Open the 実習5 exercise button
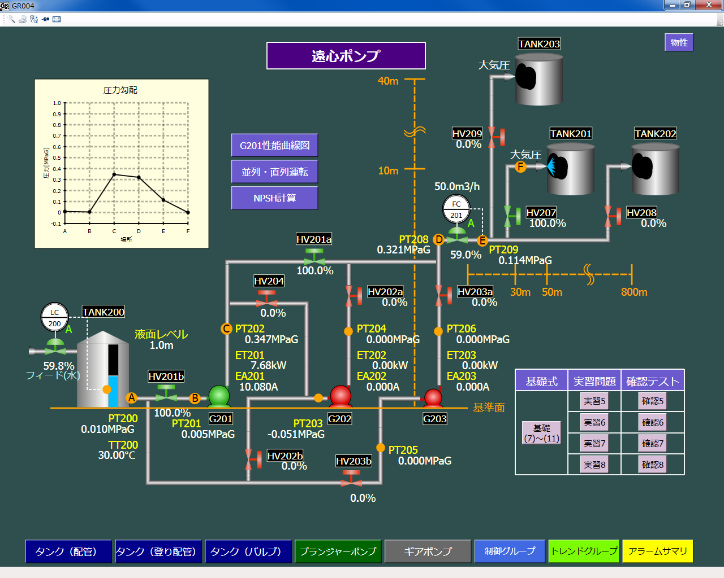Image resolution: width=724 pixels, height=578 pixels. (594, 401)
